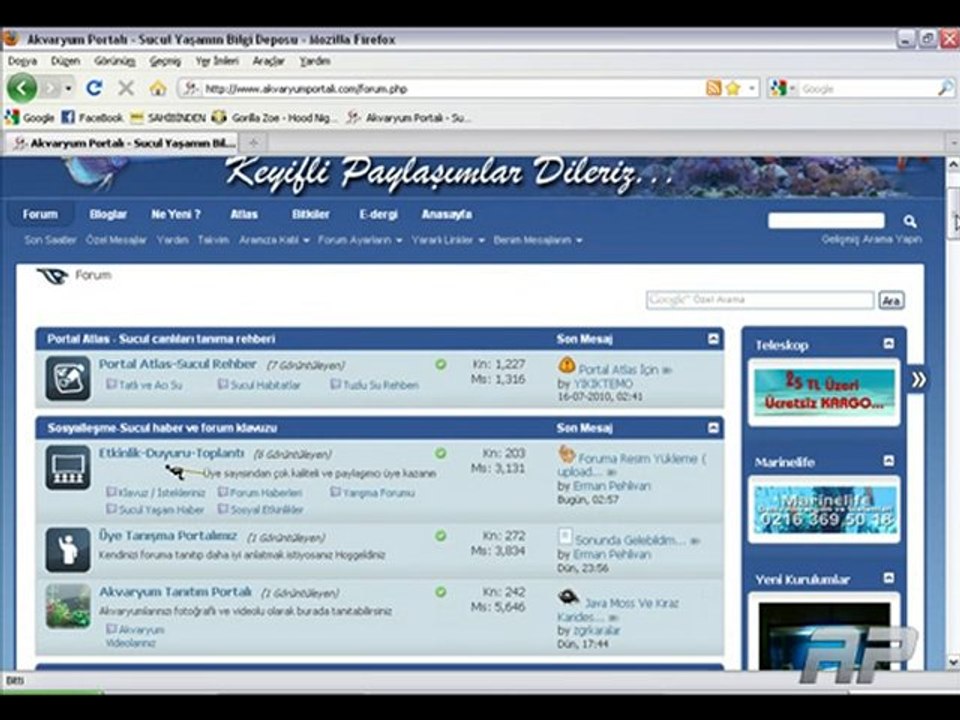
Task: Go to the Home page icon
Action: (158, 89)
